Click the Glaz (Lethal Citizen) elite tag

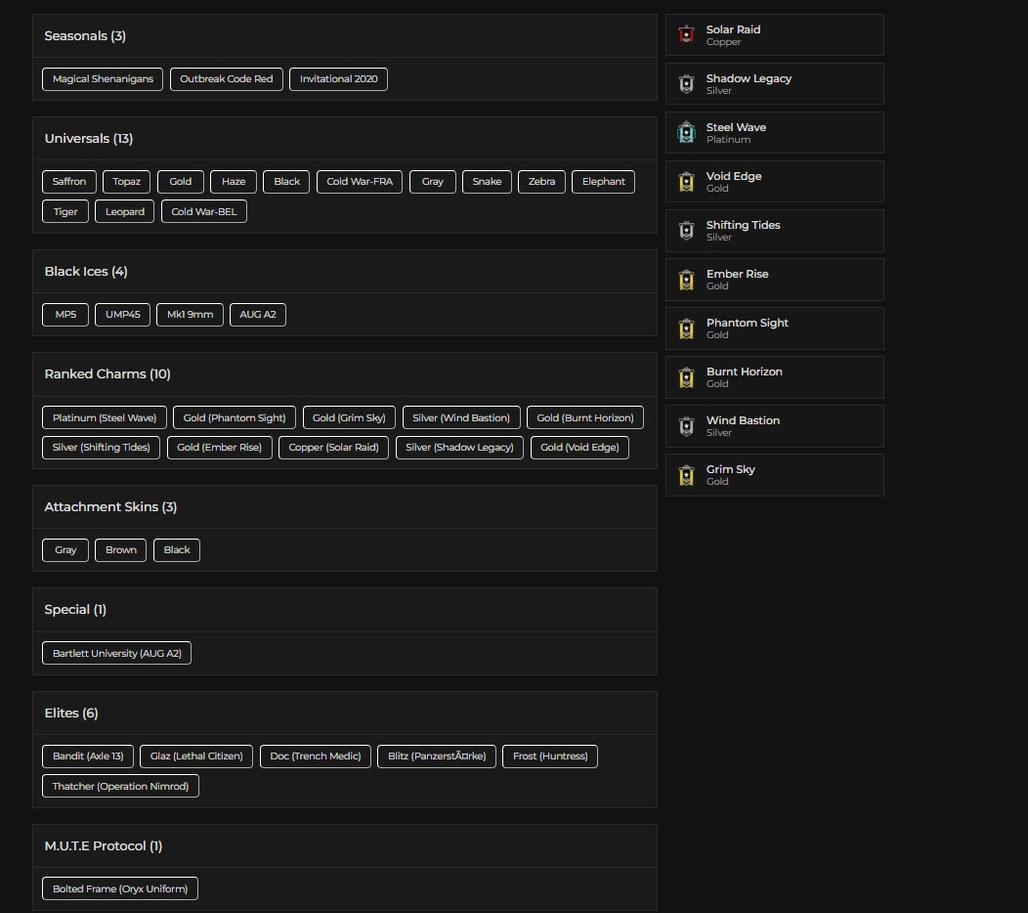(196, 757)
